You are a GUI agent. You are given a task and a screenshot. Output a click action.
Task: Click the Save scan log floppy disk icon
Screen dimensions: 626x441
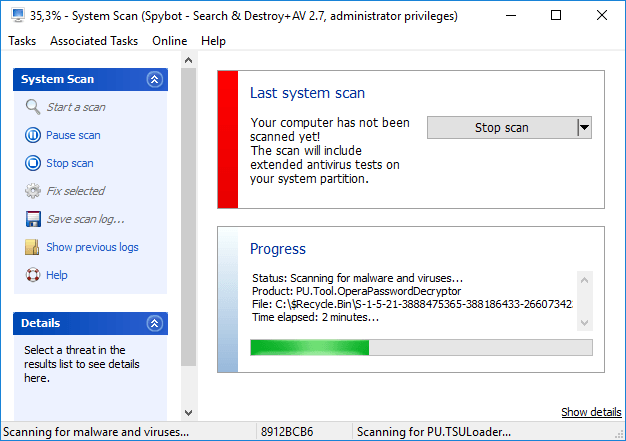33,219
